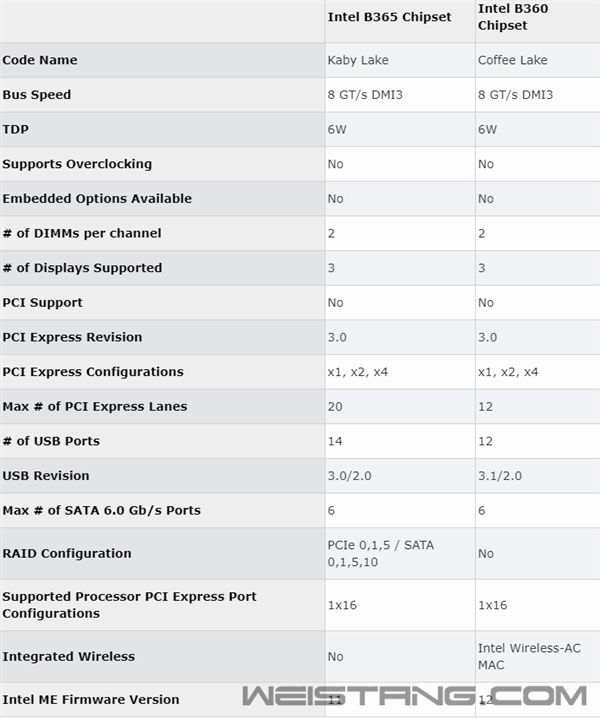600x719 pixels.
Task: Click the Kaby Lake cell
Action: pyautogui.click(x=358, y=60)
